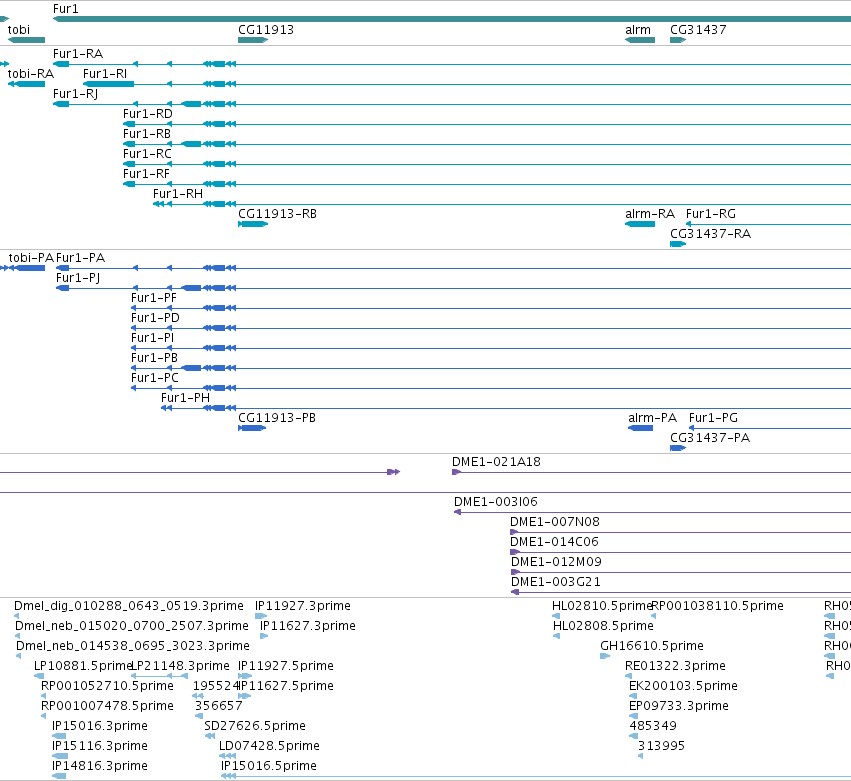Select the Fur1-RC transcript label
The image size is (851, 781).
pos(147,154)
